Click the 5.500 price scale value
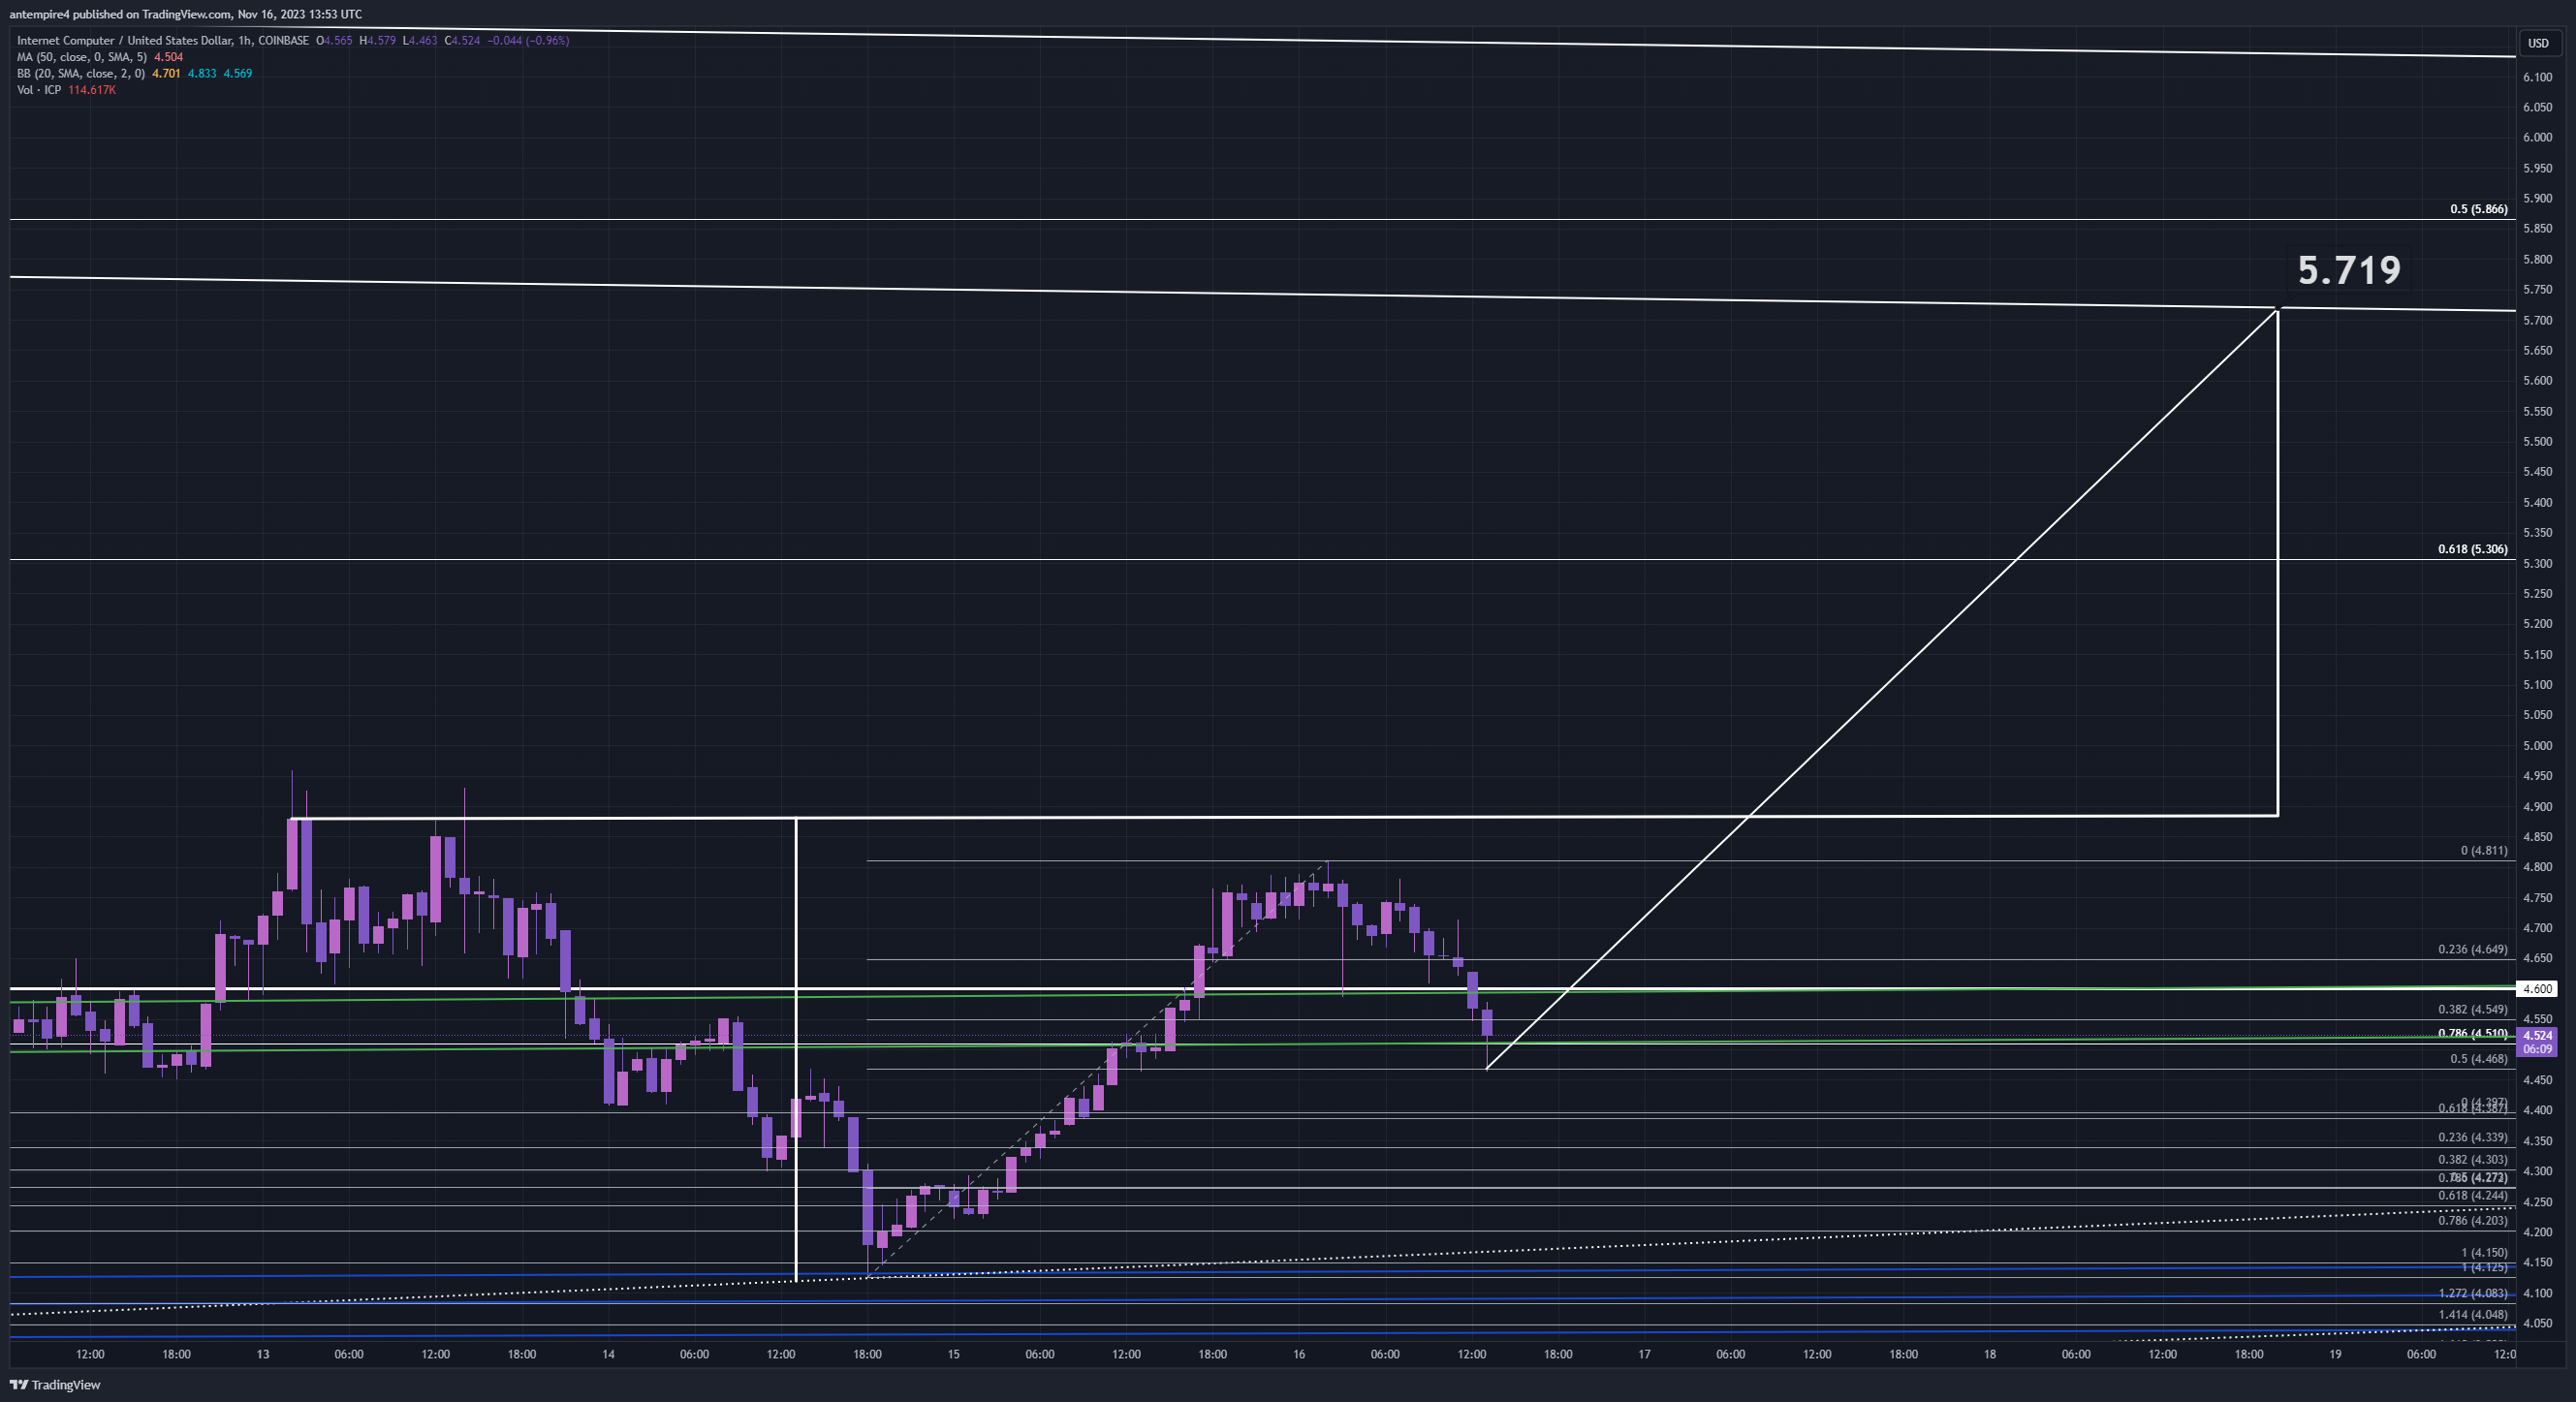The height and width of the screenshot is (1402, 2576). [2536, 442]
